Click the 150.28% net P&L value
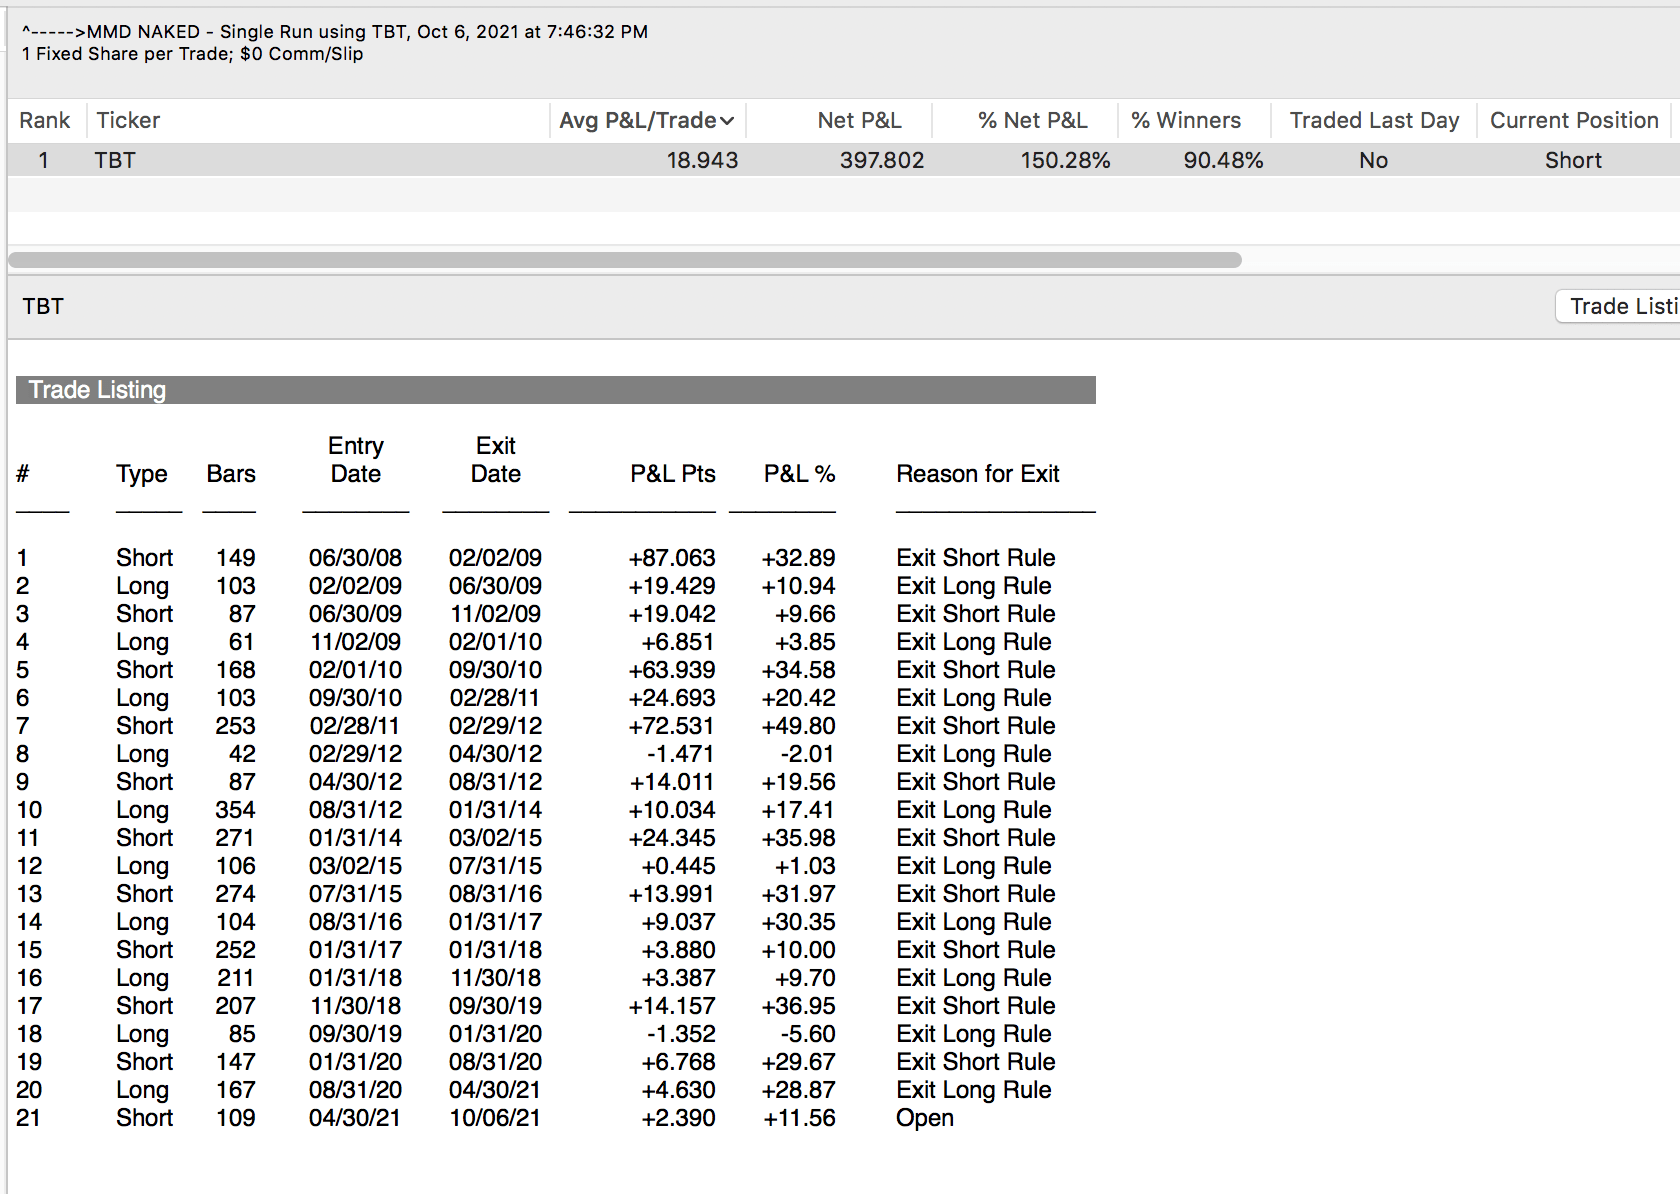This screenshot has height=1194, width=1680. tap(1064, 161)
